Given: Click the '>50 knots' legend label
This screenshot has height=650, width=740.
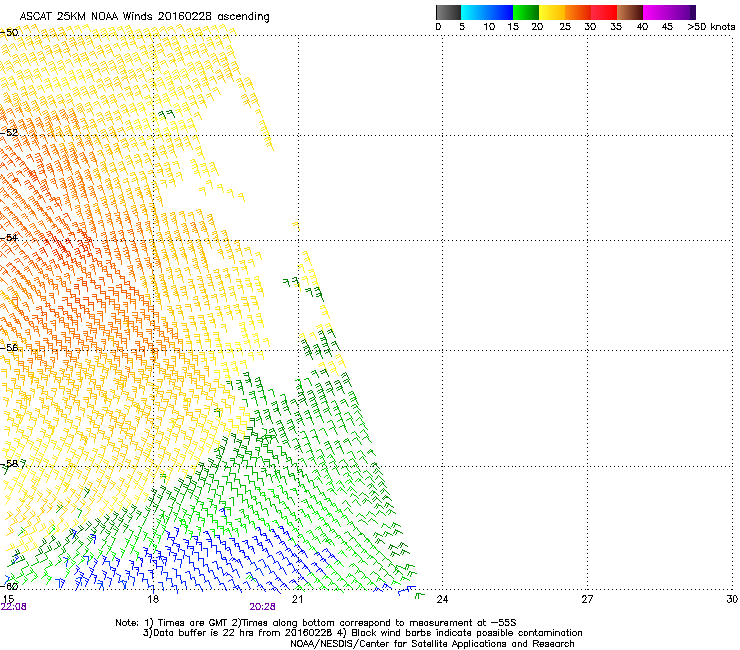Looking at the screenshot, I should point(711,27).
